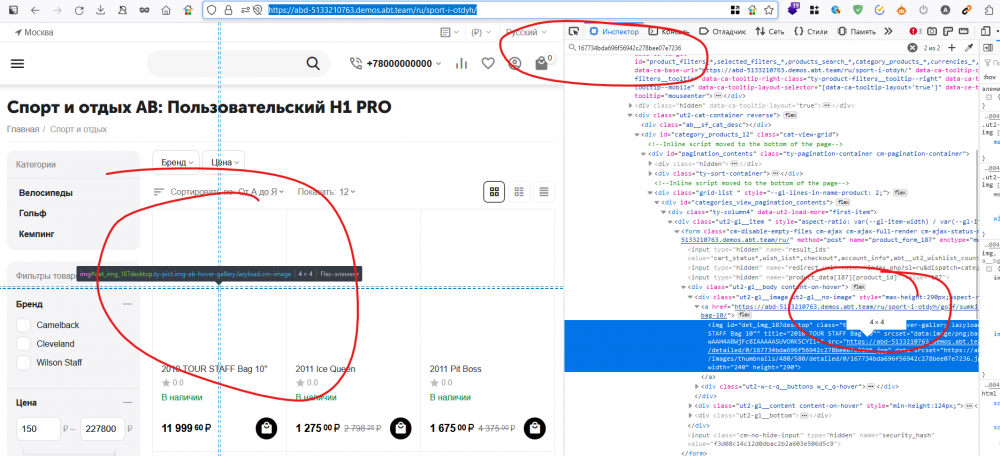Open the wishlist heart icon

point(488,64)
